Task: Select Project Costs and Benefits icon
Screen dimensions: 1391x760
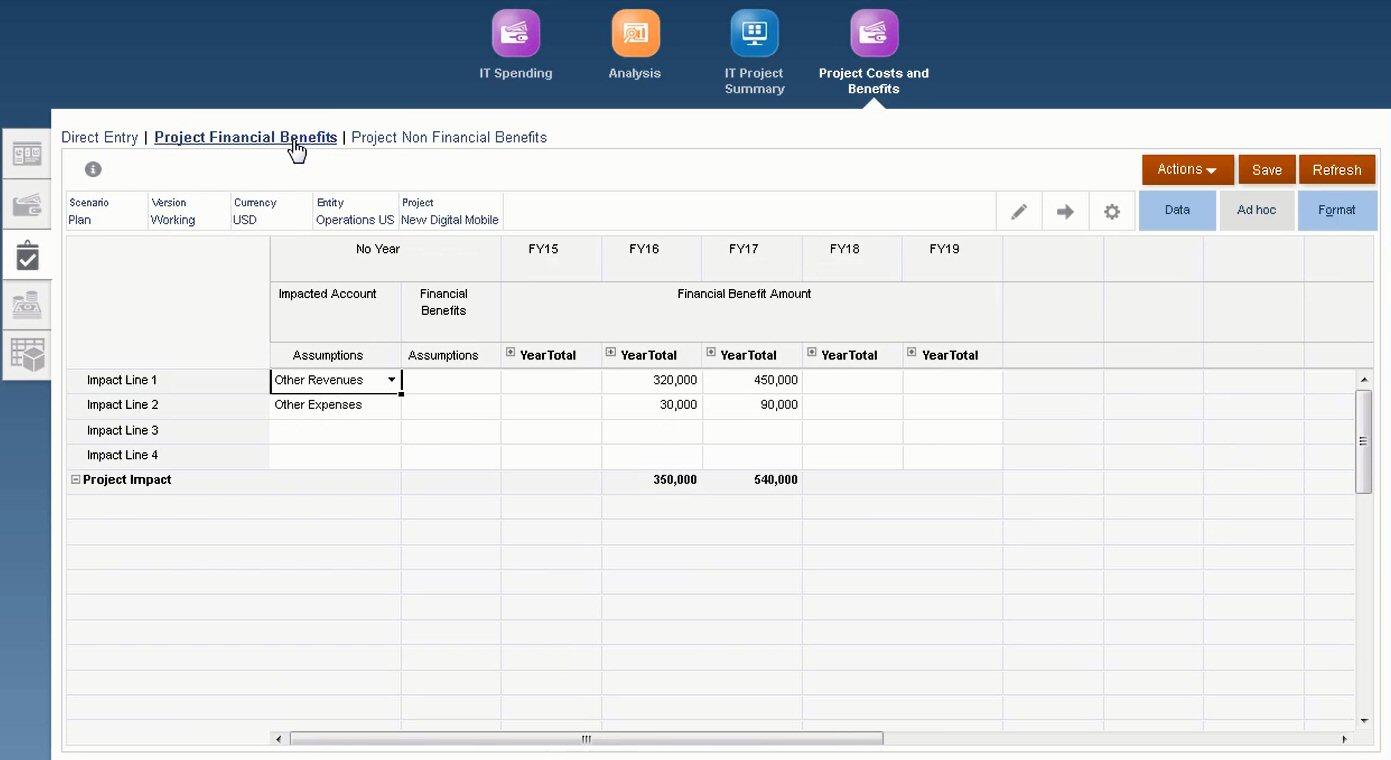Action: point(872,32)
